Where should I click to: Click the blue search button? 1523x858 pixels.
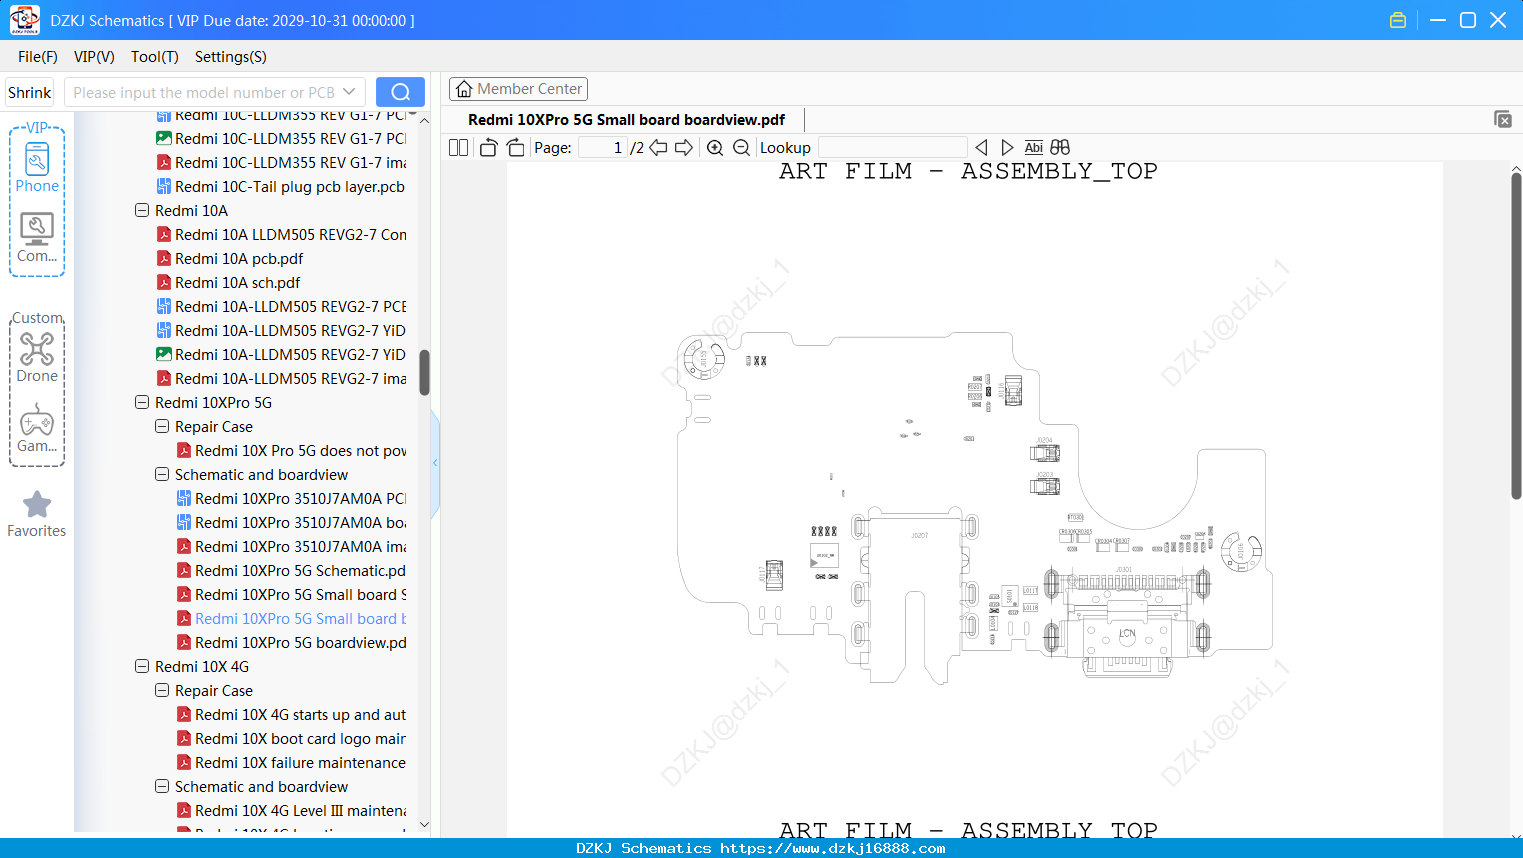(400, 92)
